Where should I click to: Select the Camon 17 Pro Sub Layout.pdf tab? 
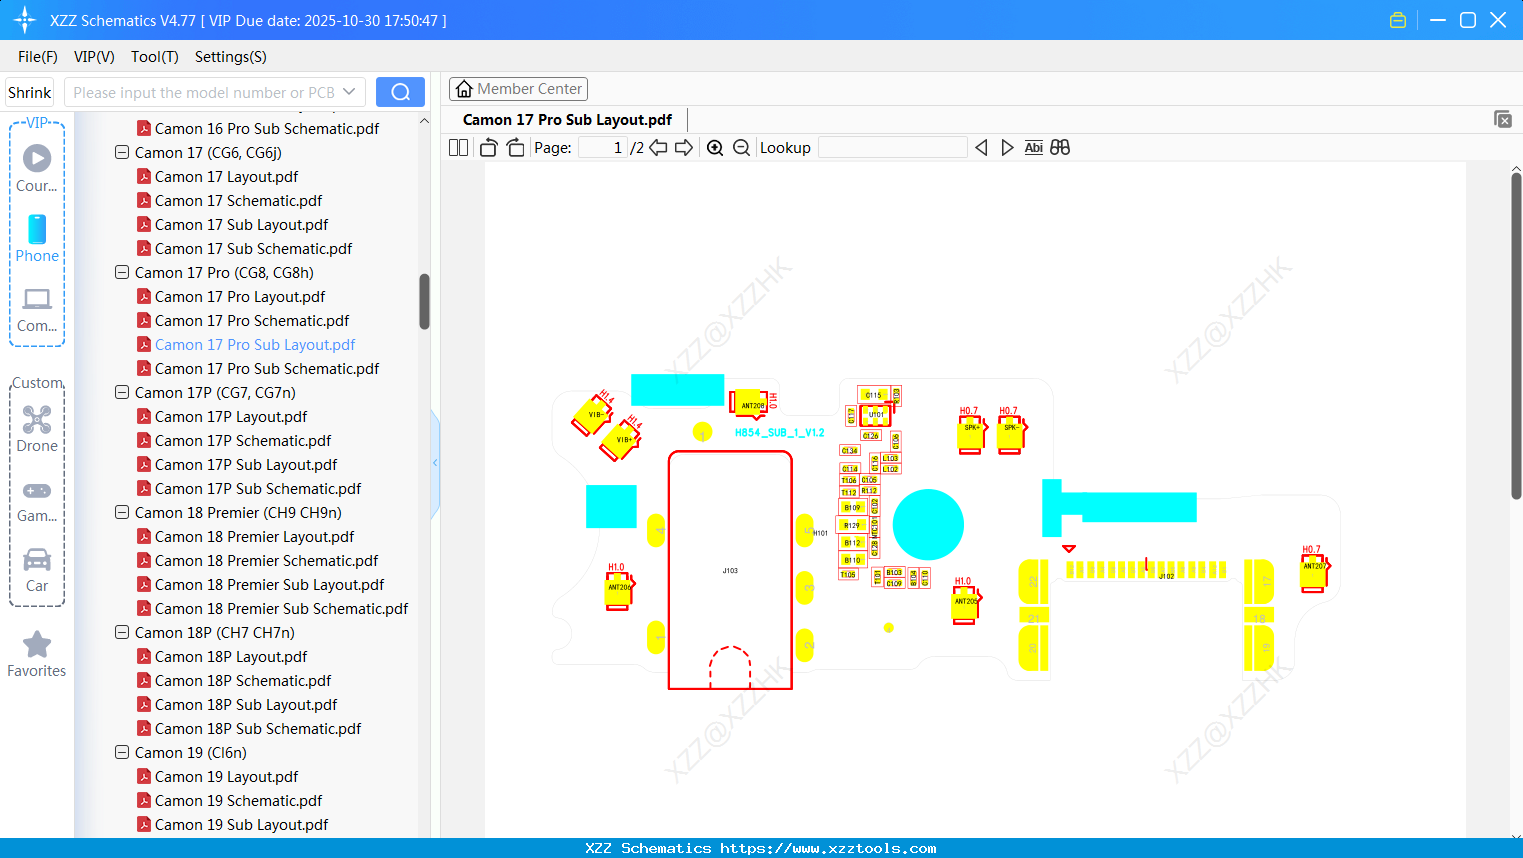tap(567, 120)
